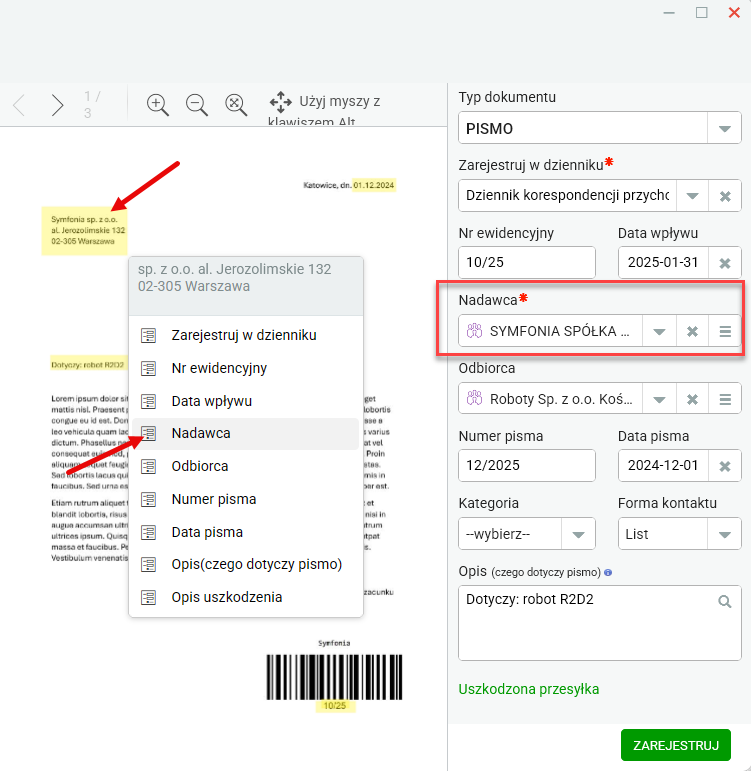Click the icon beside Numer pisma menu entry
This screenshot has height=771, width=751.
click(149, 500)
